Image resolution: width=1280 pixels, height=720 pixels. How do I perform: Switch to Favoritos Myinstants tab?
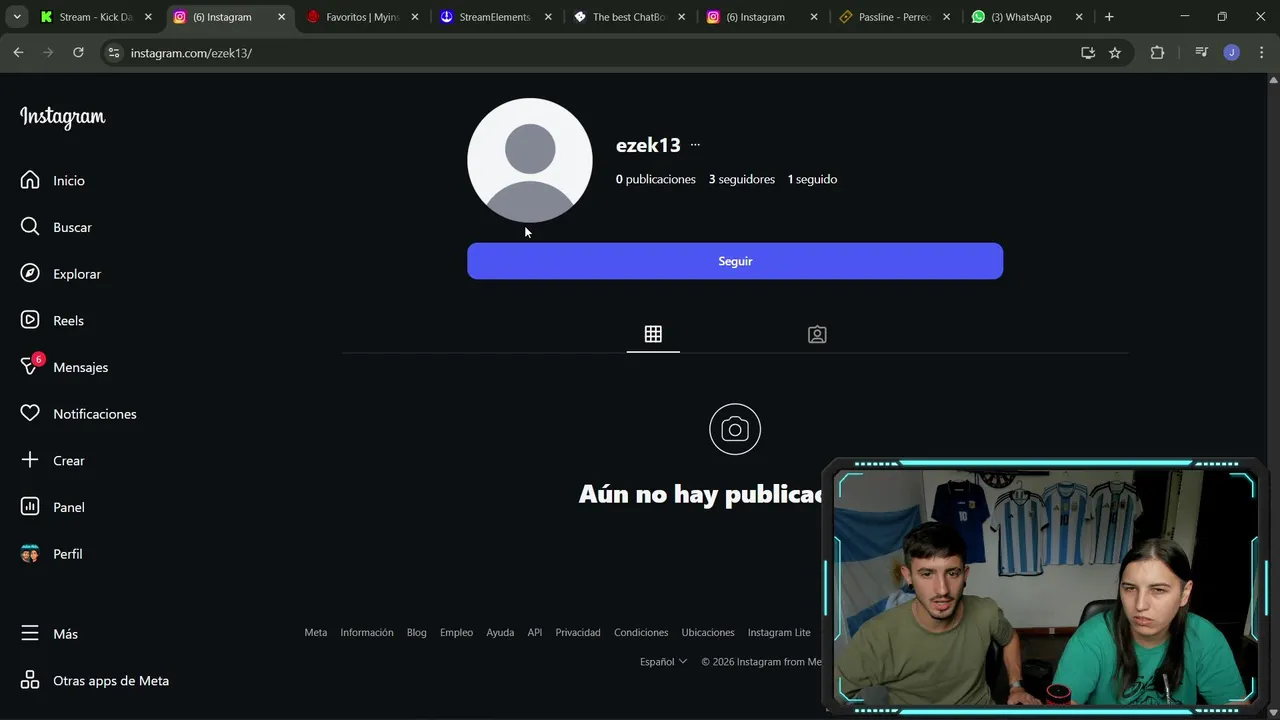pyautogui.click(x=361, y=17)
